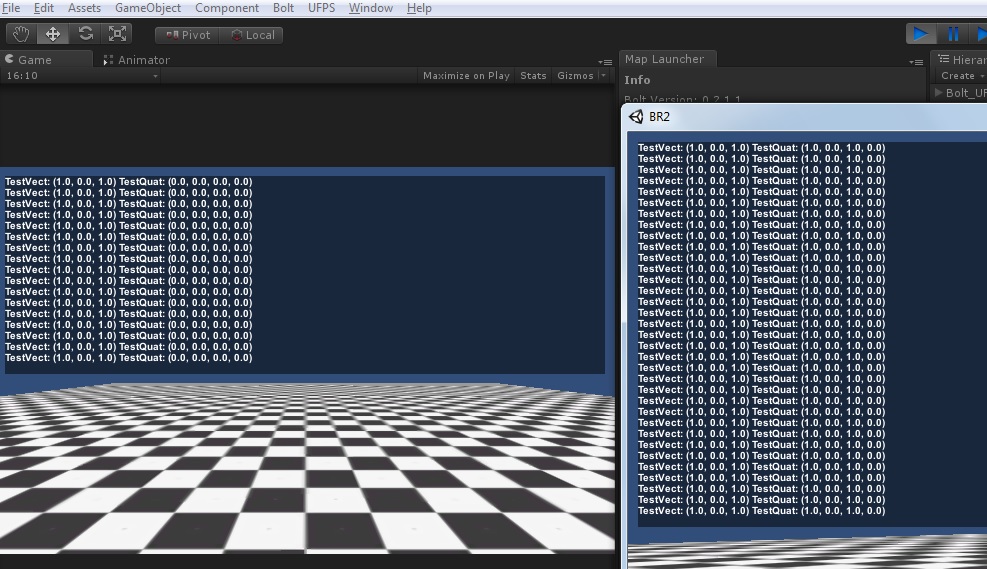Toggle Pivot handle position

coord(188,35)
